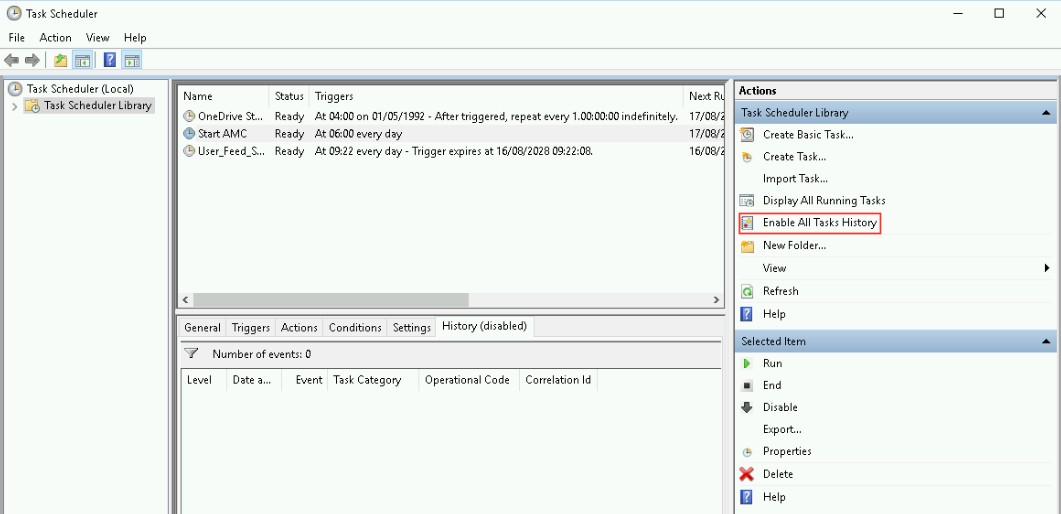Image resolution: width=1061 pixels, height=514 pixels.
Task: Click Import Task... in Actions pane
Action: pyautogui.click(x=795, y=179)
